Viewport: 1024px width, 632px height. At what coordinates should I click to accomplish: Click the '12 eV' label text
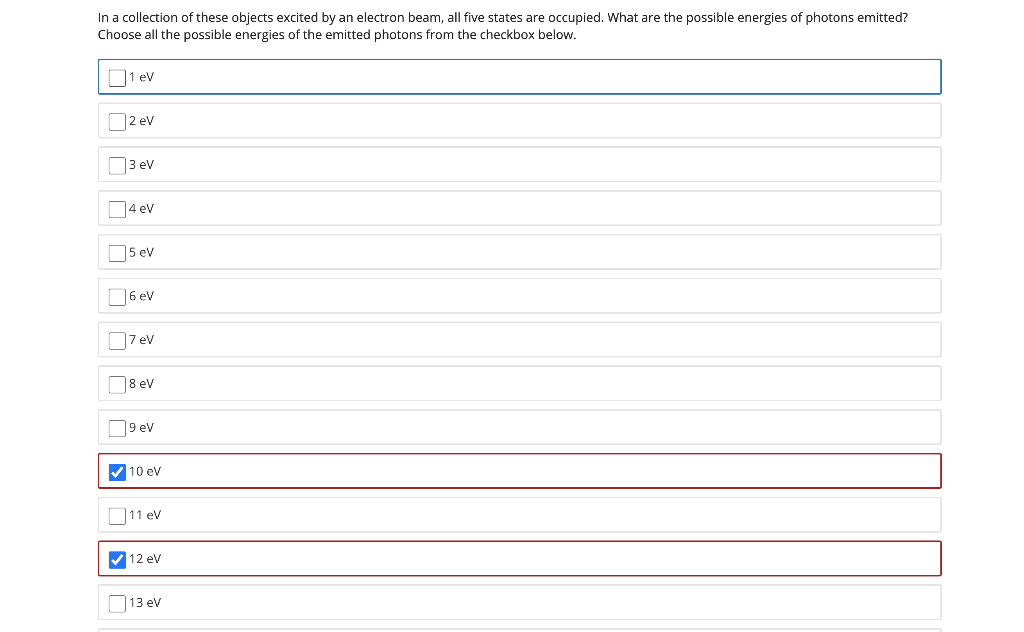pos(145,559)
